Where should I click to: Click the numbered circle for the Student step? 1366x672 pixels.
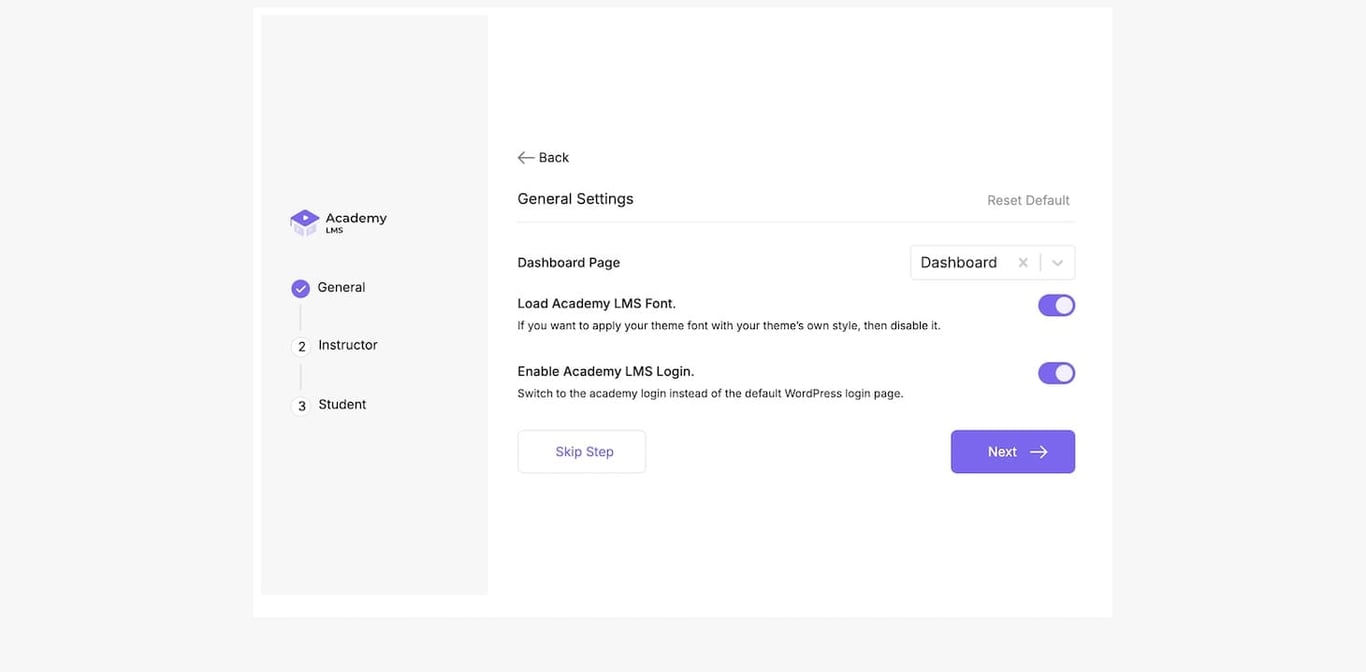coord(301,406)
